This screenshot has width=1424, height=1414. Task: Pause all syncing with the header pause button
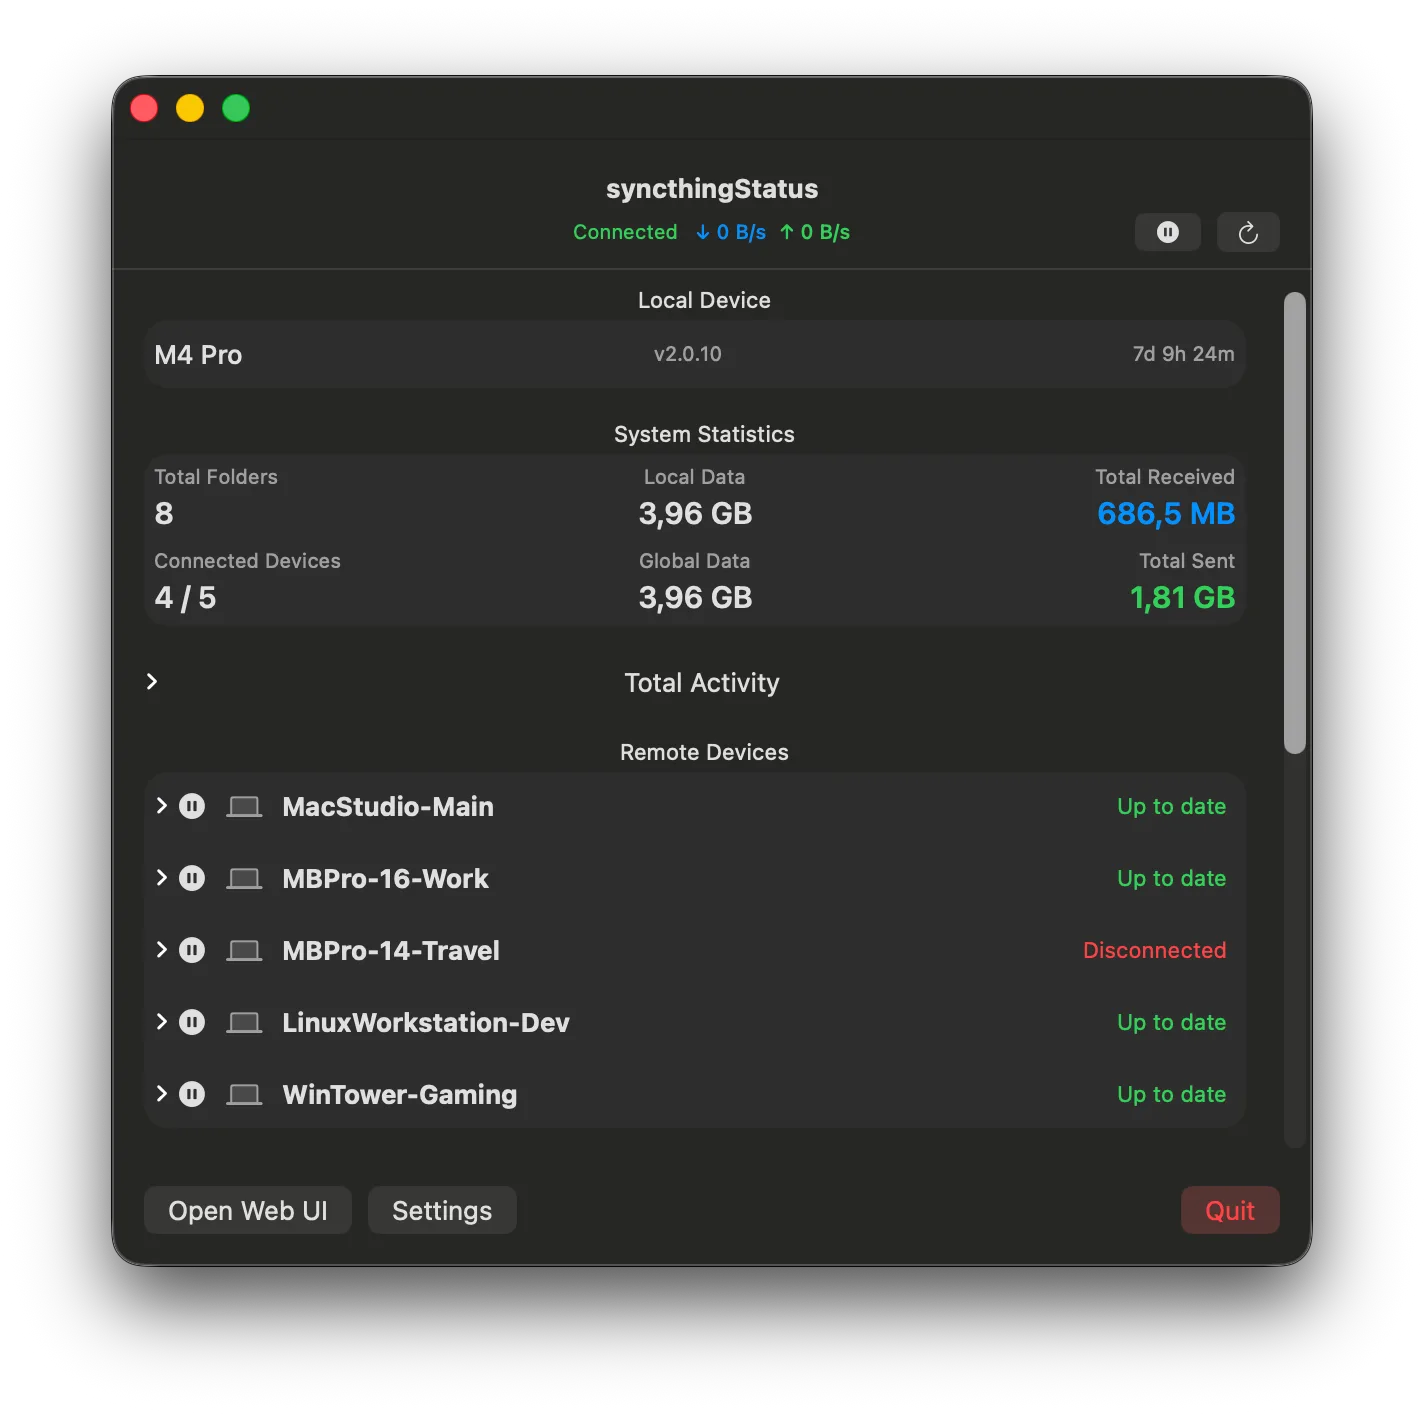(1167, 232)
